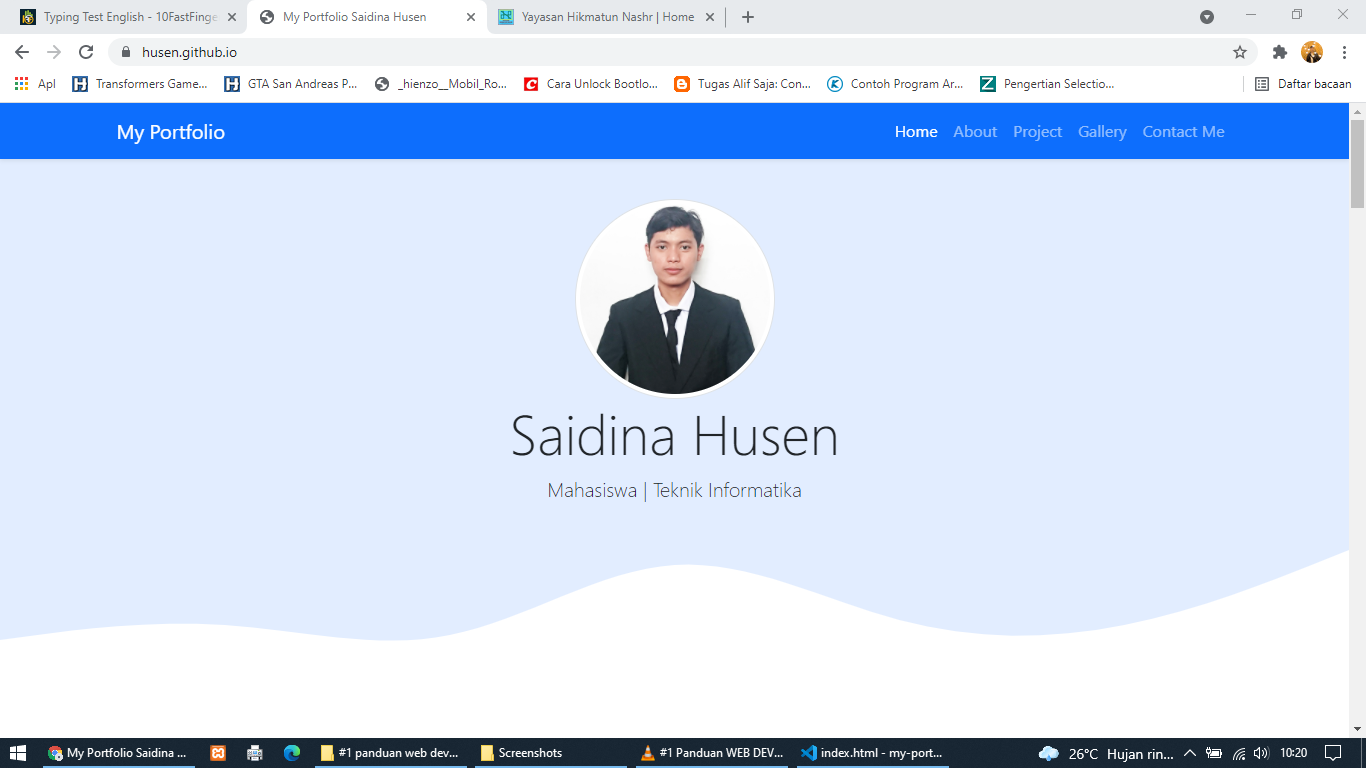Expand the system tray hidden icons chevron
This screenshot has width=1366, height=768.
tap(1190, 753)
